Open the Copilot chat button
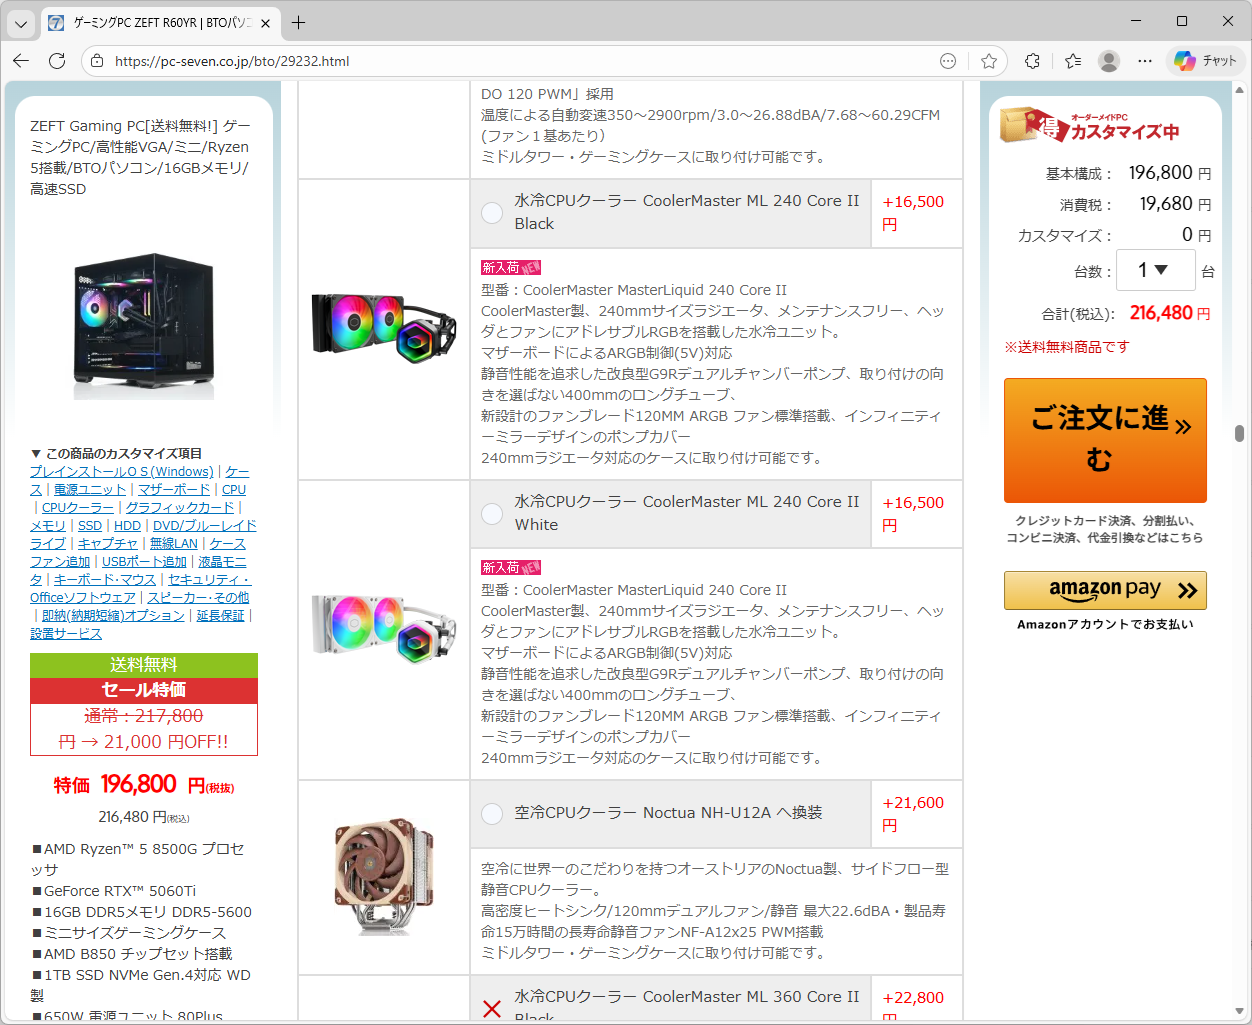The height and width of the screenshot is (1025, 1252). tap(1206, 61)
